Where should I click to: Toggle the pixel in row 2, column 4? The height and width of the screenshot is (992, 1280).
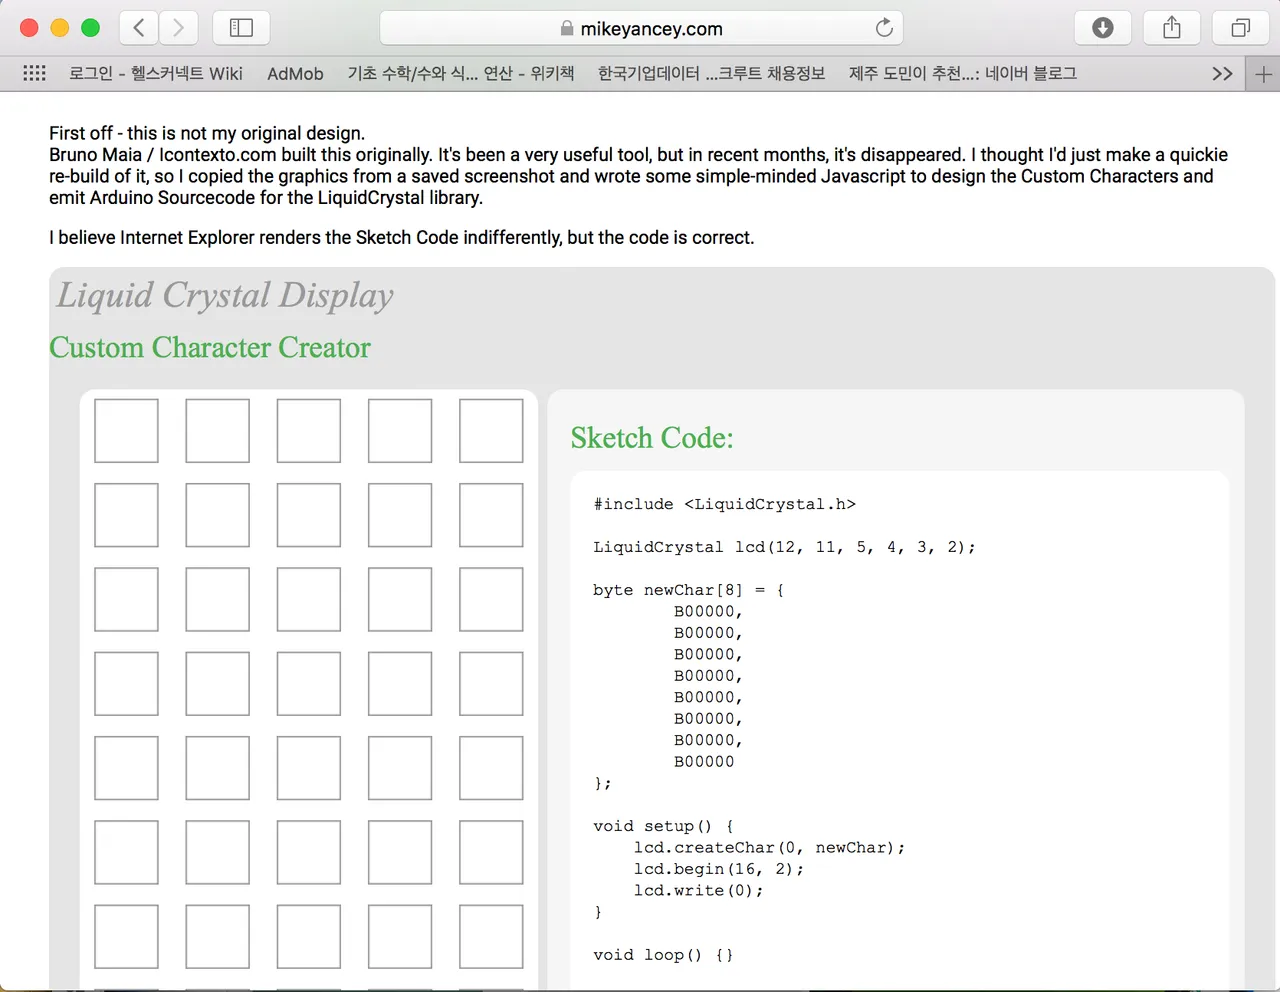(400, 515)
